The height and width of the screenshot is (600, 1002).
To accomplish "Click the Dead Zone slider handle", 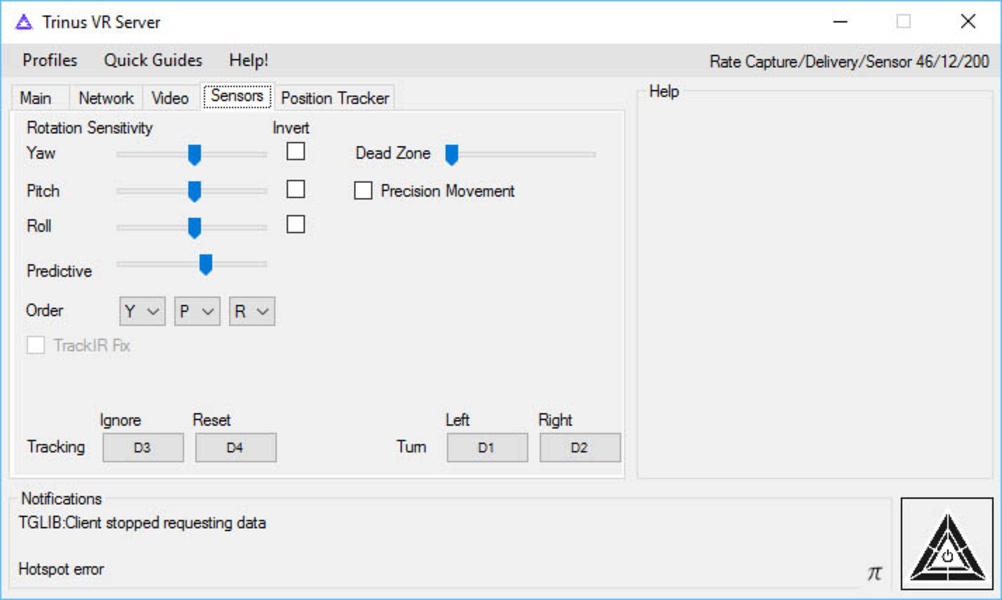I will pos(451,154).
